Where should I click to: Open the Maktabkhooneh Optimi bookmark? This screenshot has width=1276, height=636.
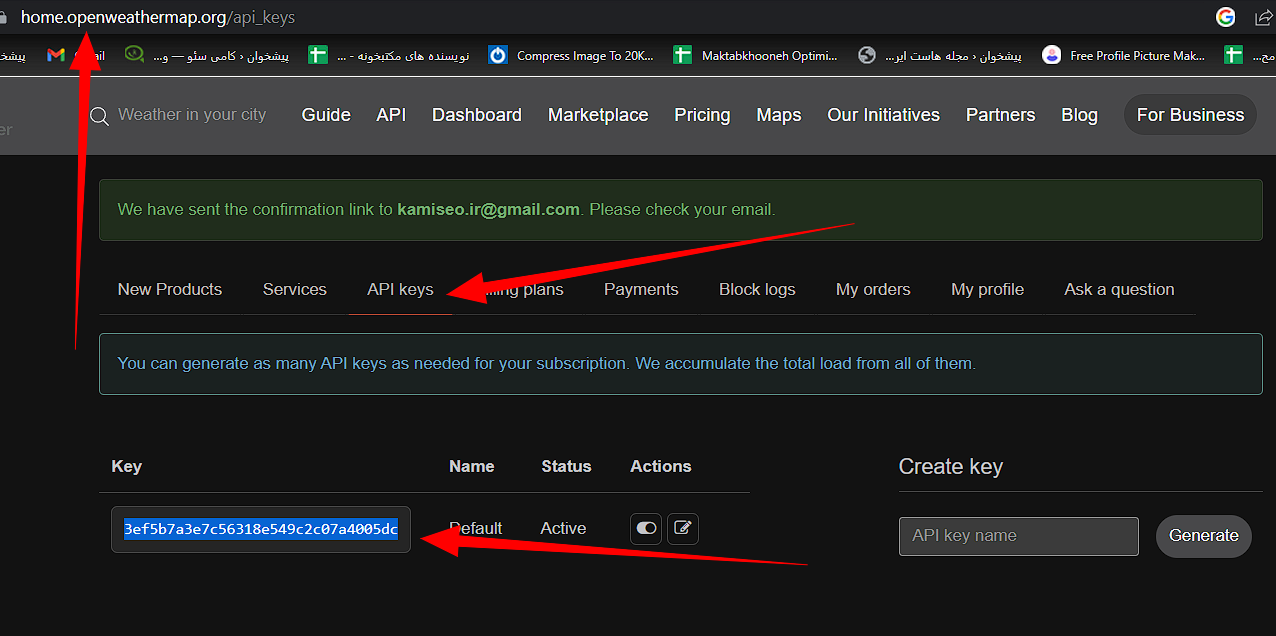tap(756, 55)
